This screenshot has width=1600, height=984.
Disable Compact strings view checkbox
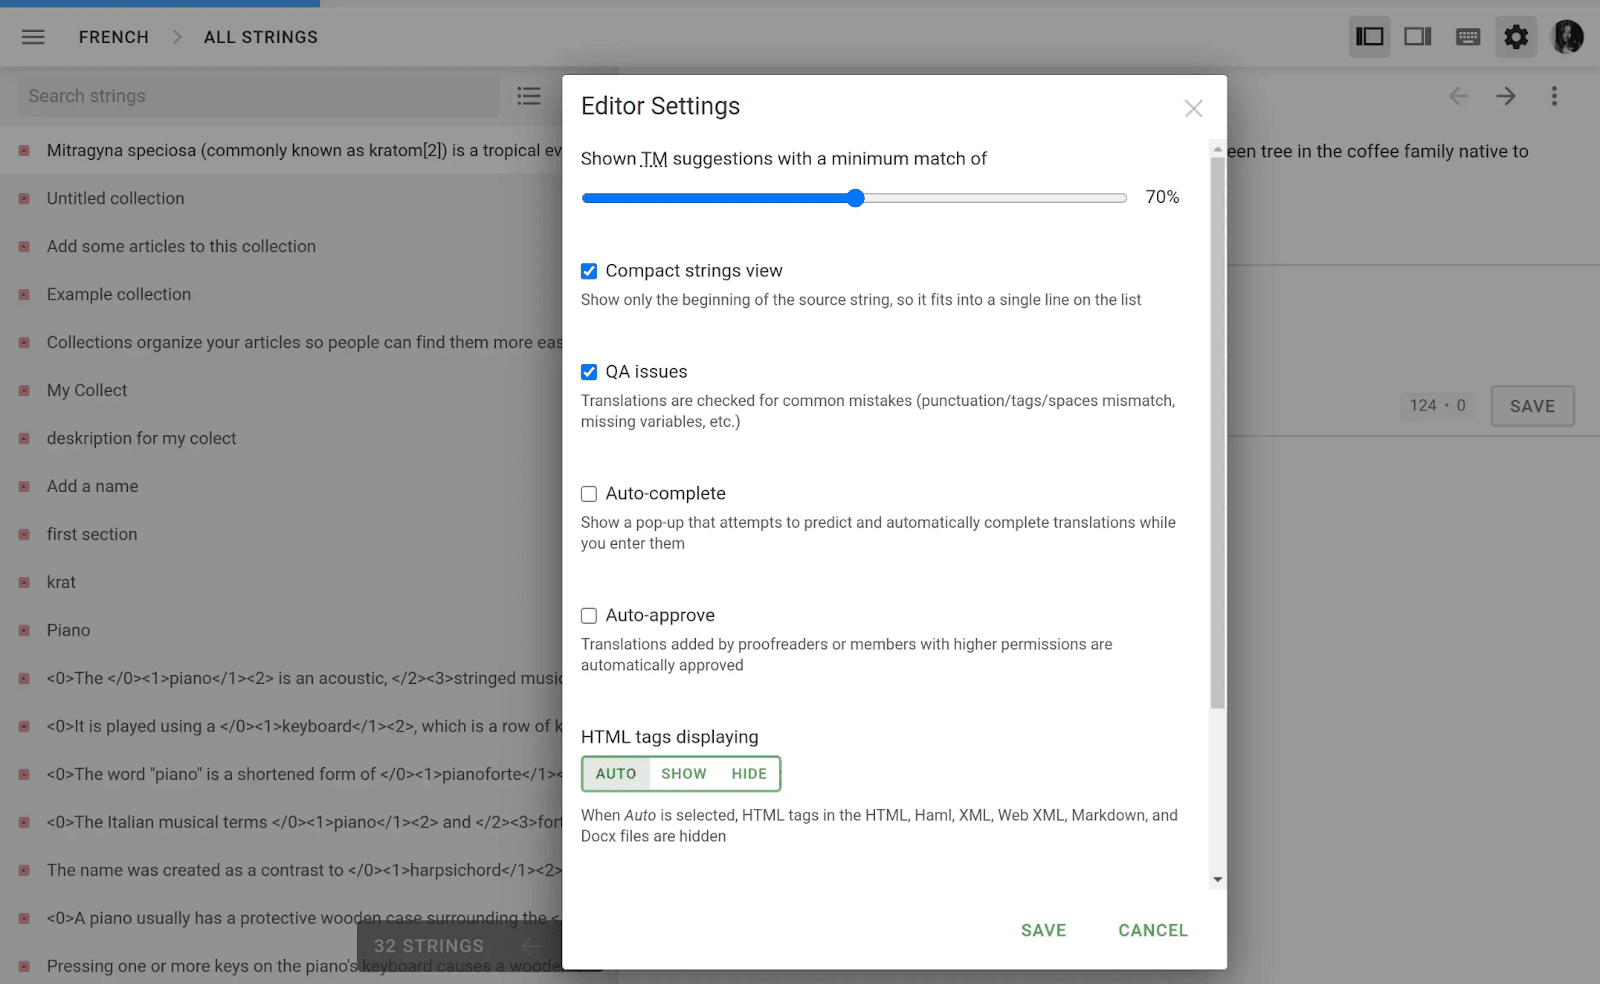[x=589, y=271]
